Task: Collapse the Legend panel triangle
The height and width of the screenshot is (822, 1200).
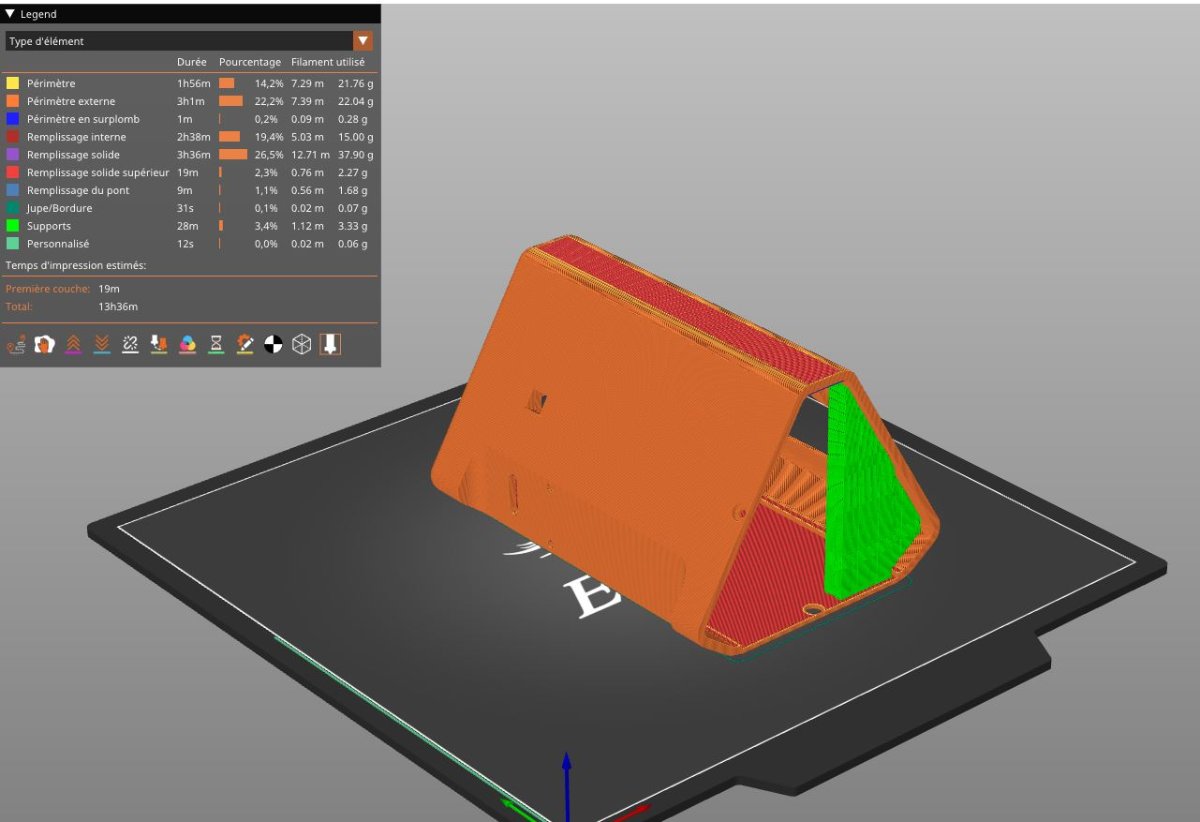Action: [10, 14]
